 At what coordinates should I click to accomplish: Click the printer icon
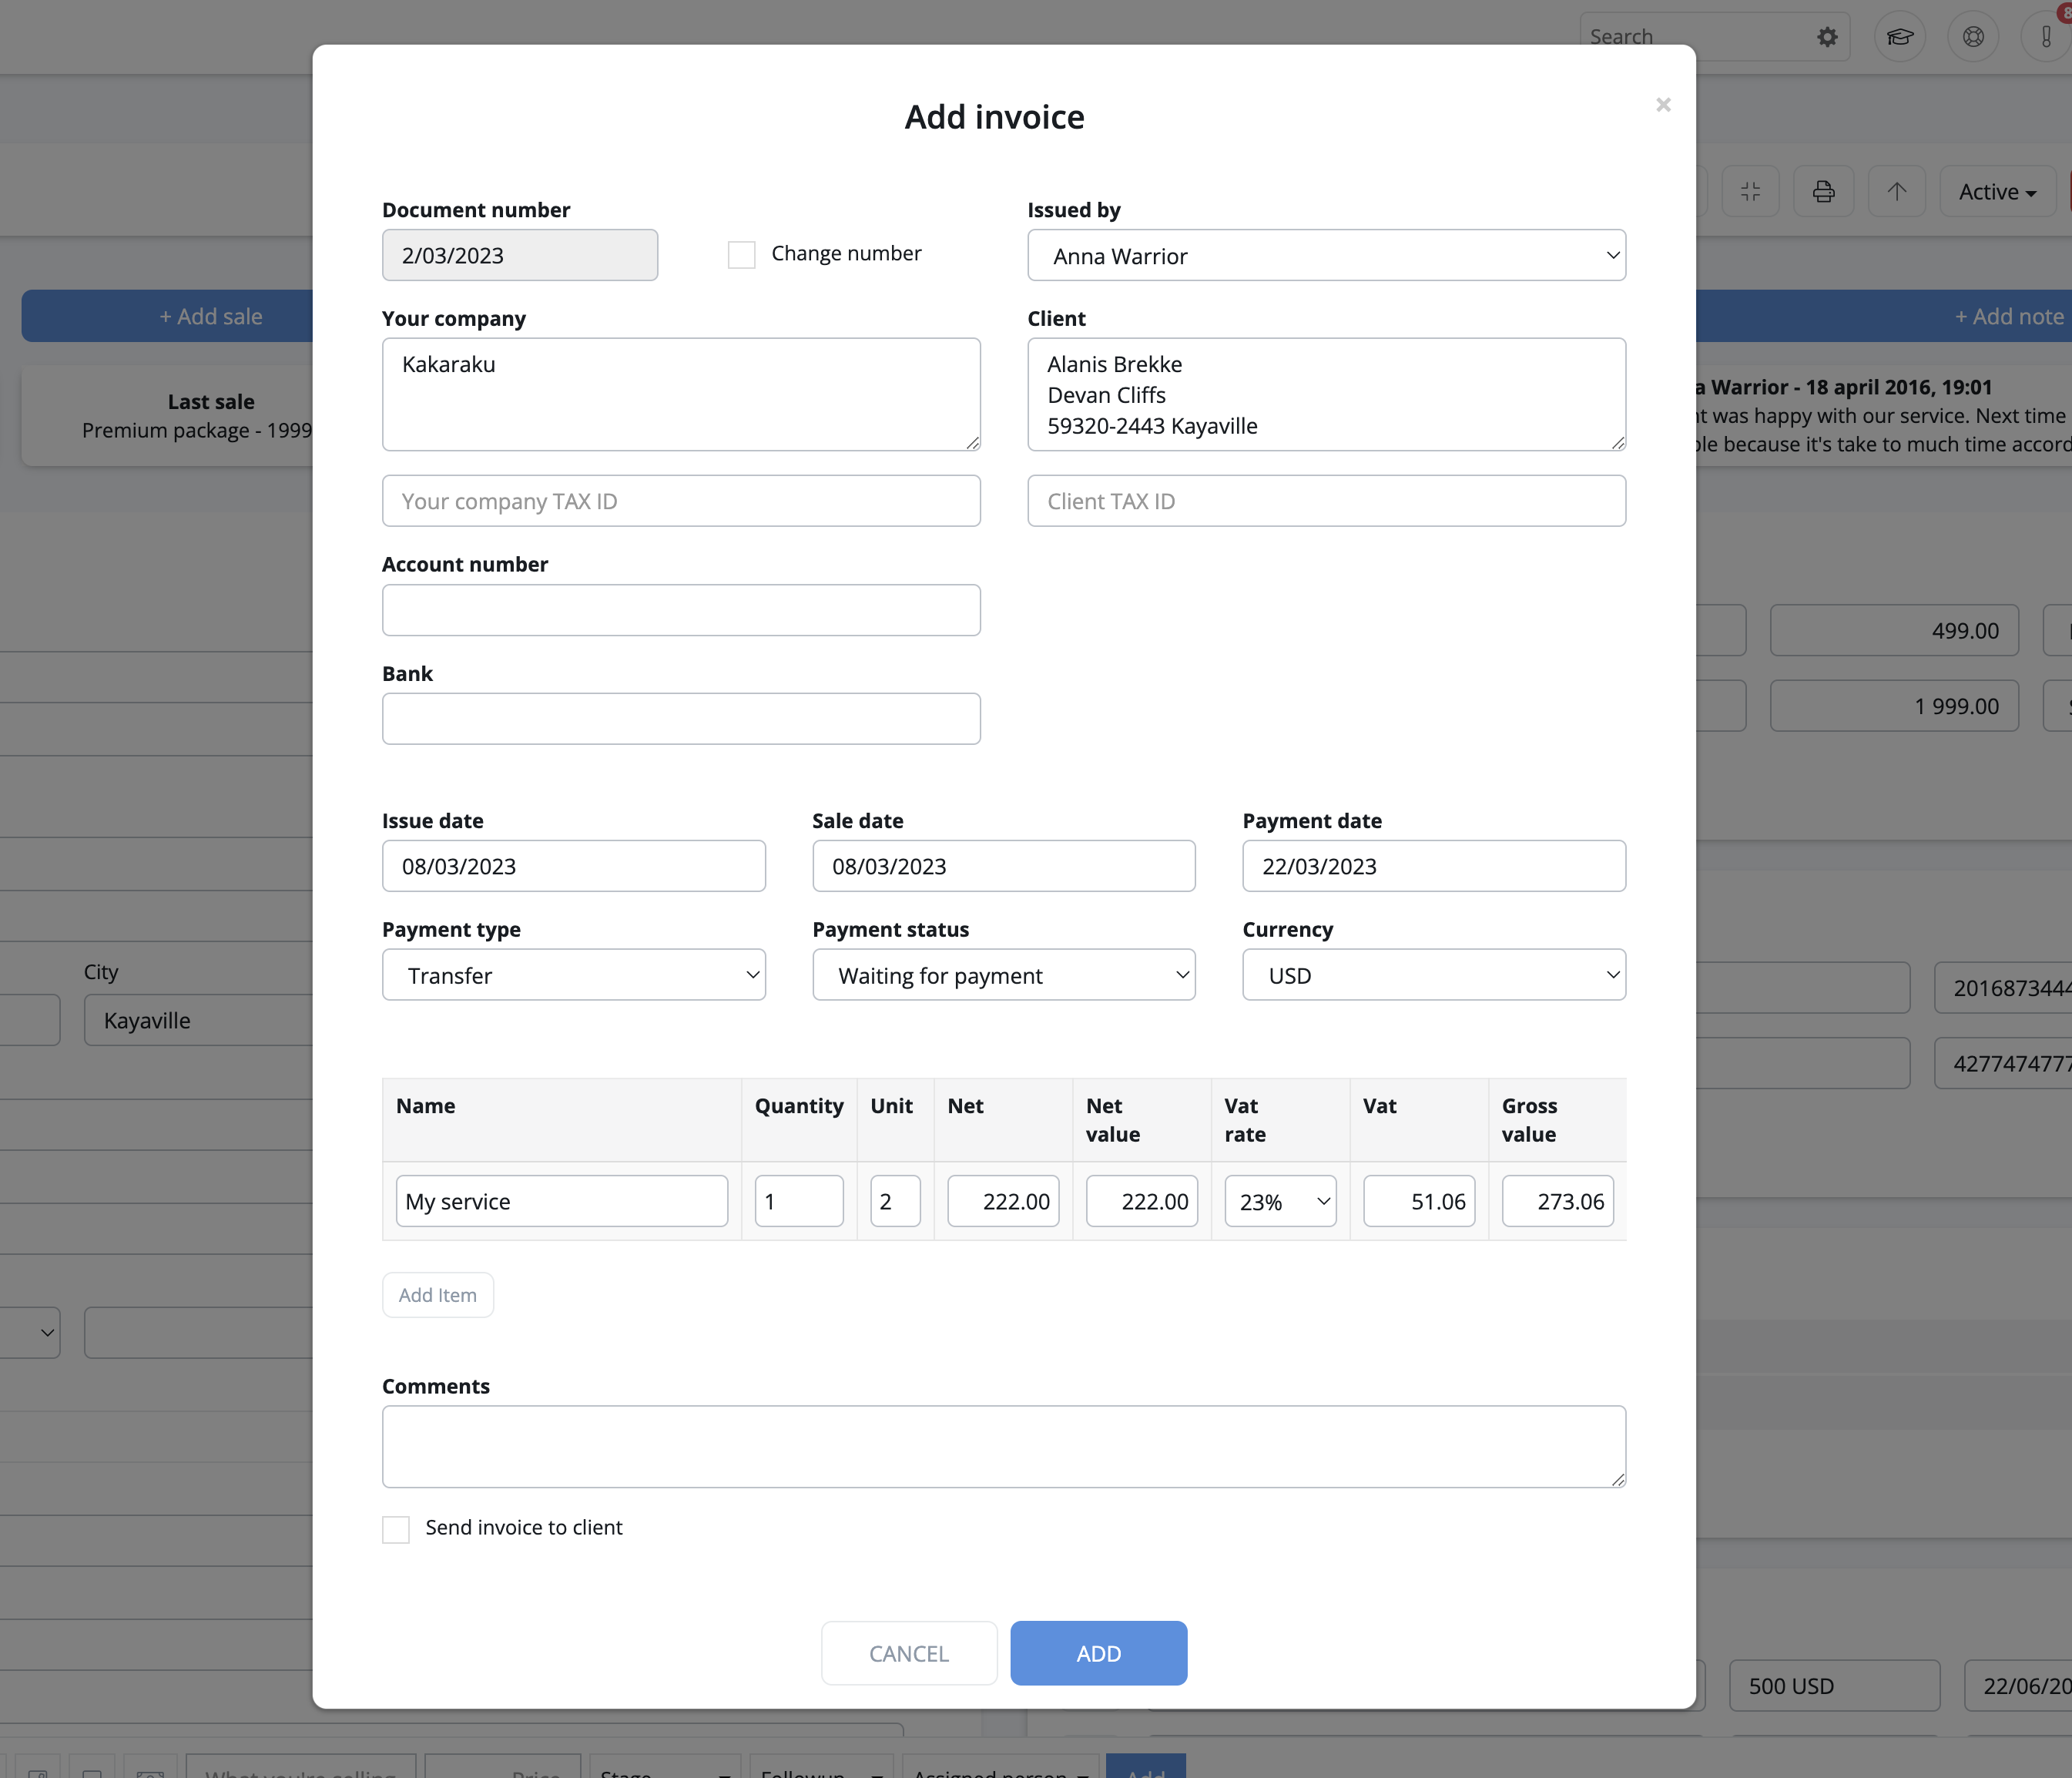click(1823, 192)
